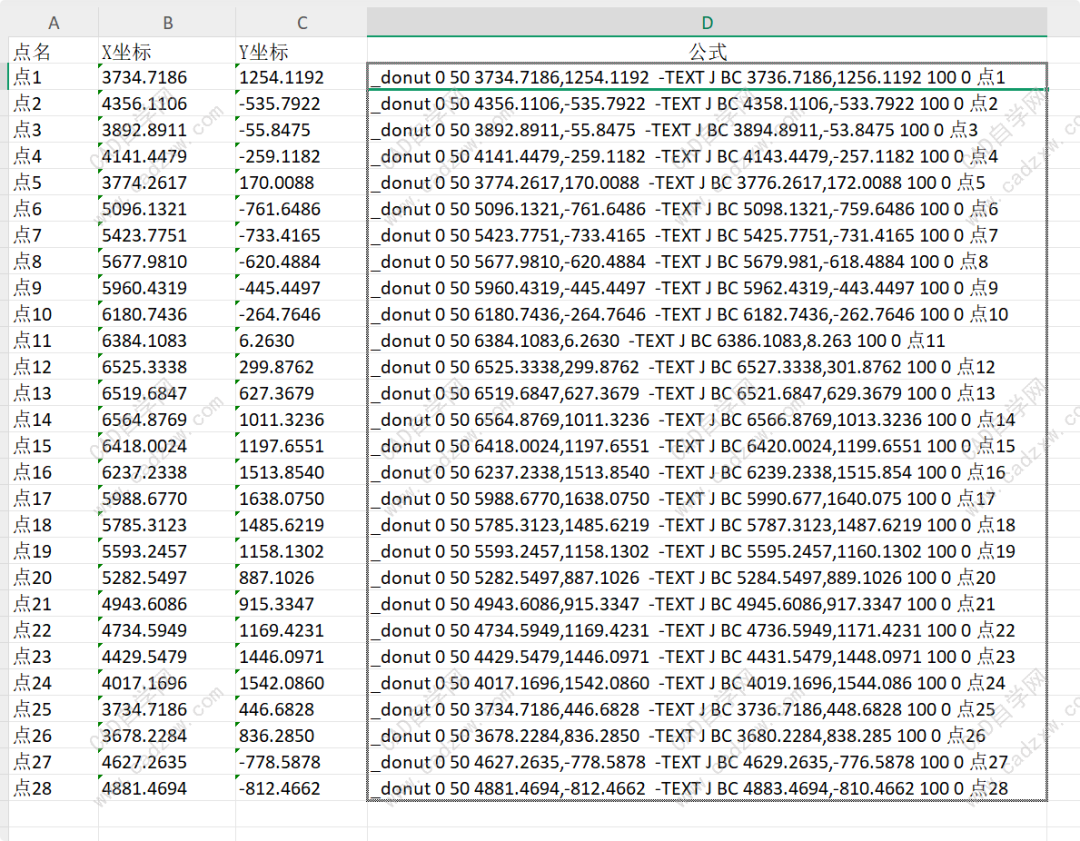Select cell with value 5988.6770
The width and height of the screenshot is (1080, 841).
coord(167,498)
